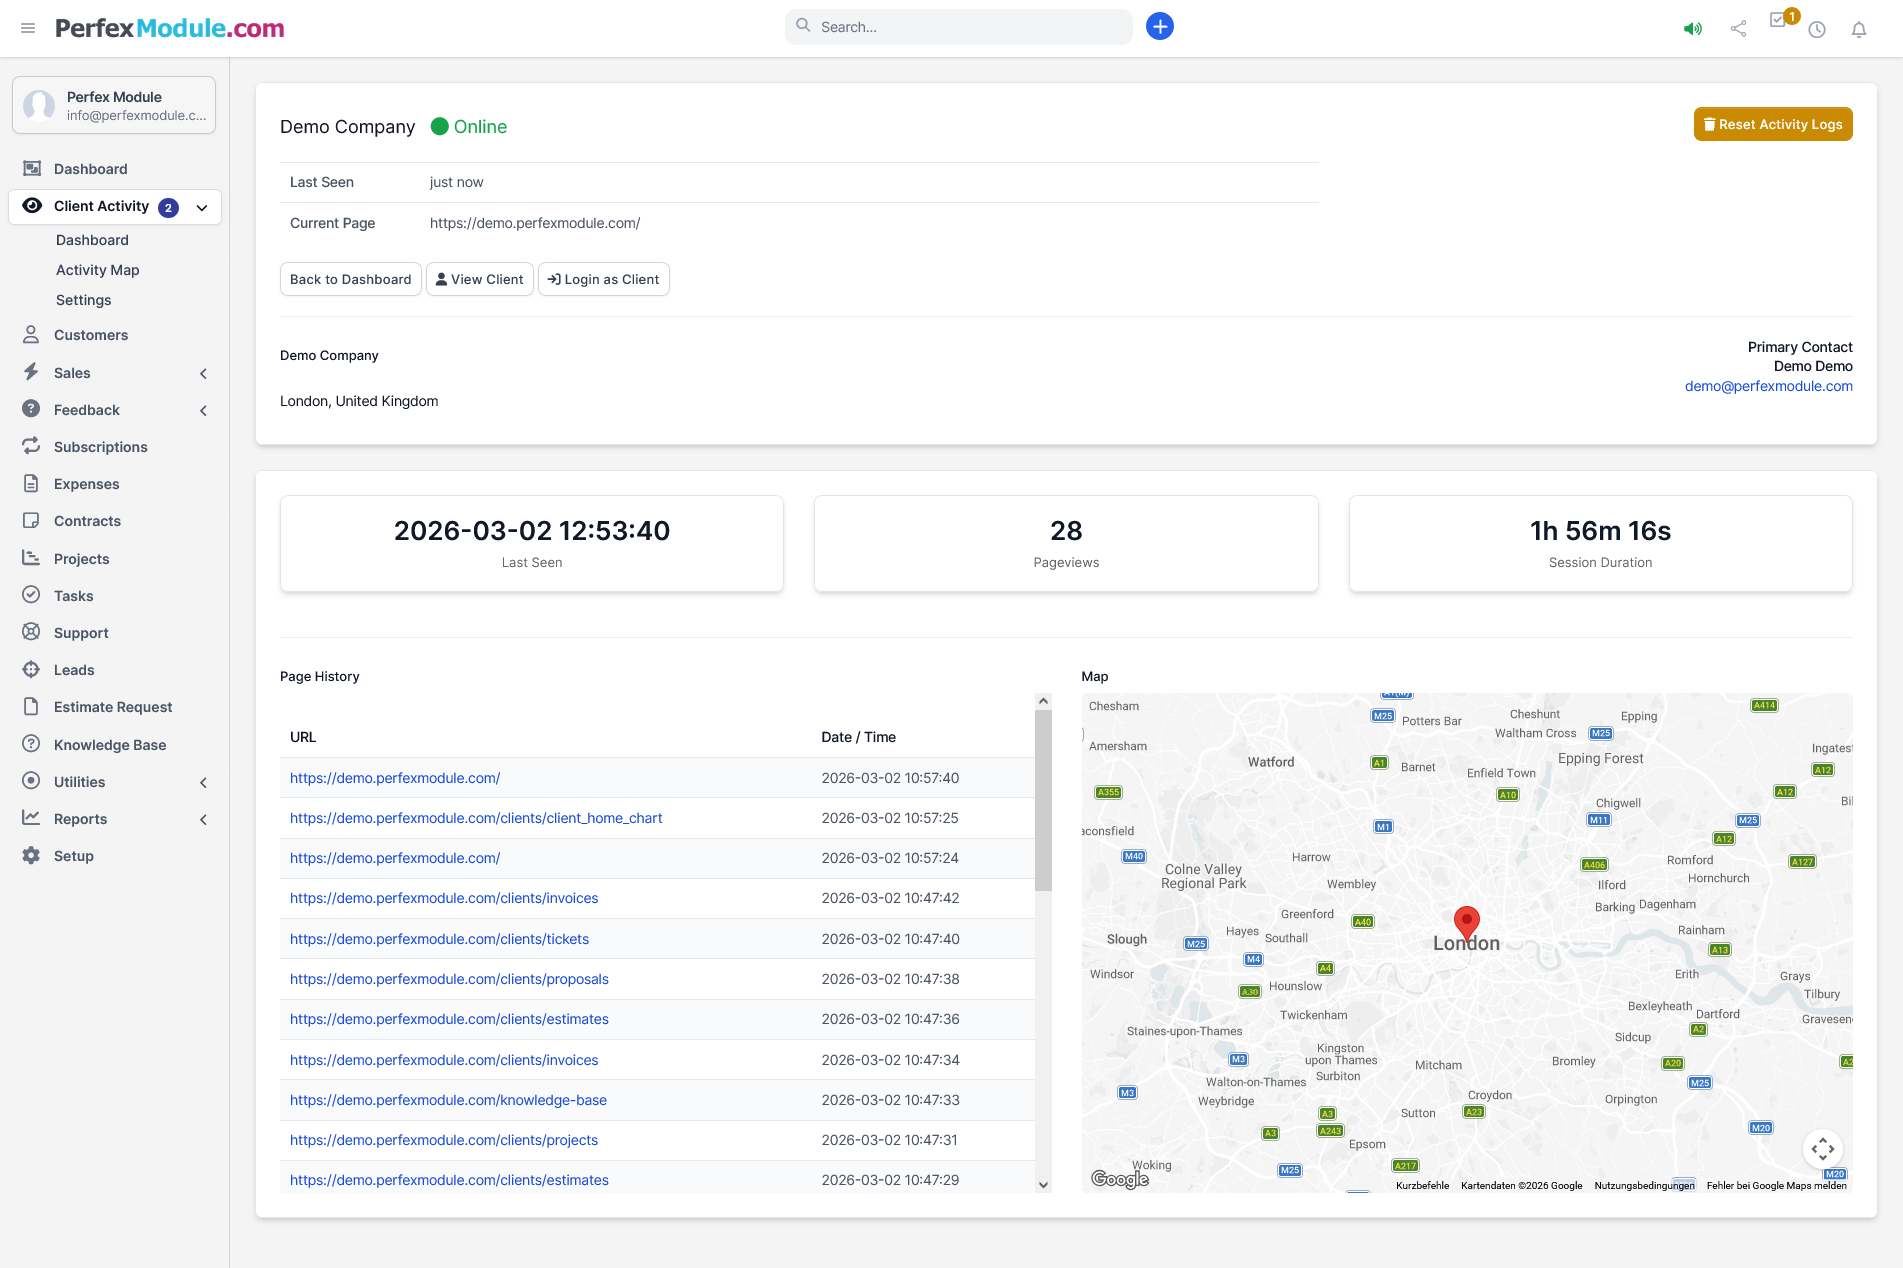Click the clock timer icon
The image size is (1903, 1268).
point(1817,29)
